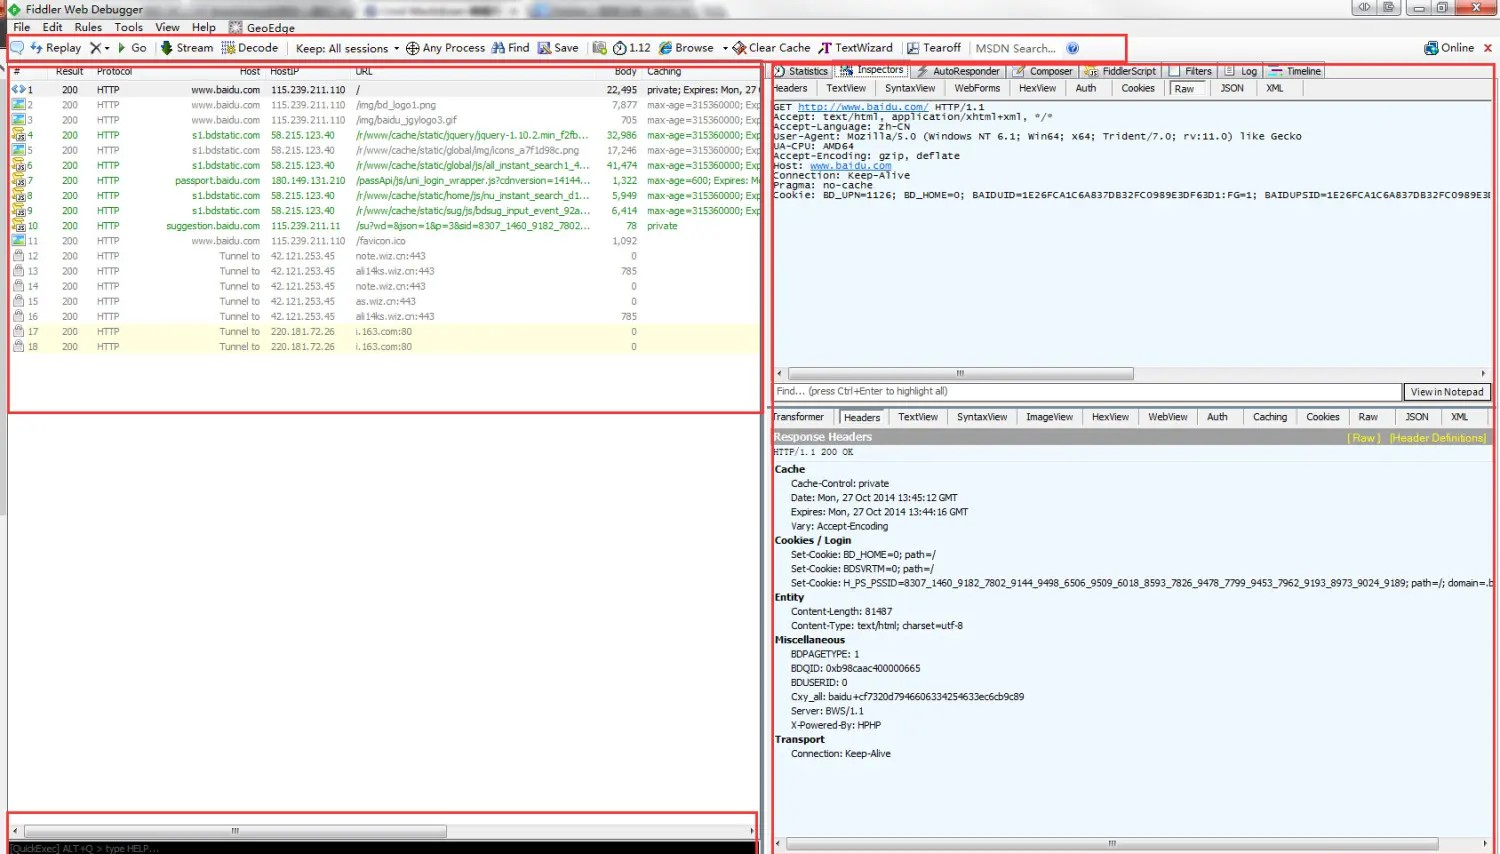The height and width of the screenshot is (854, 1500).
Task: Expand the Browse dropdown arrow
Action: 725,48
